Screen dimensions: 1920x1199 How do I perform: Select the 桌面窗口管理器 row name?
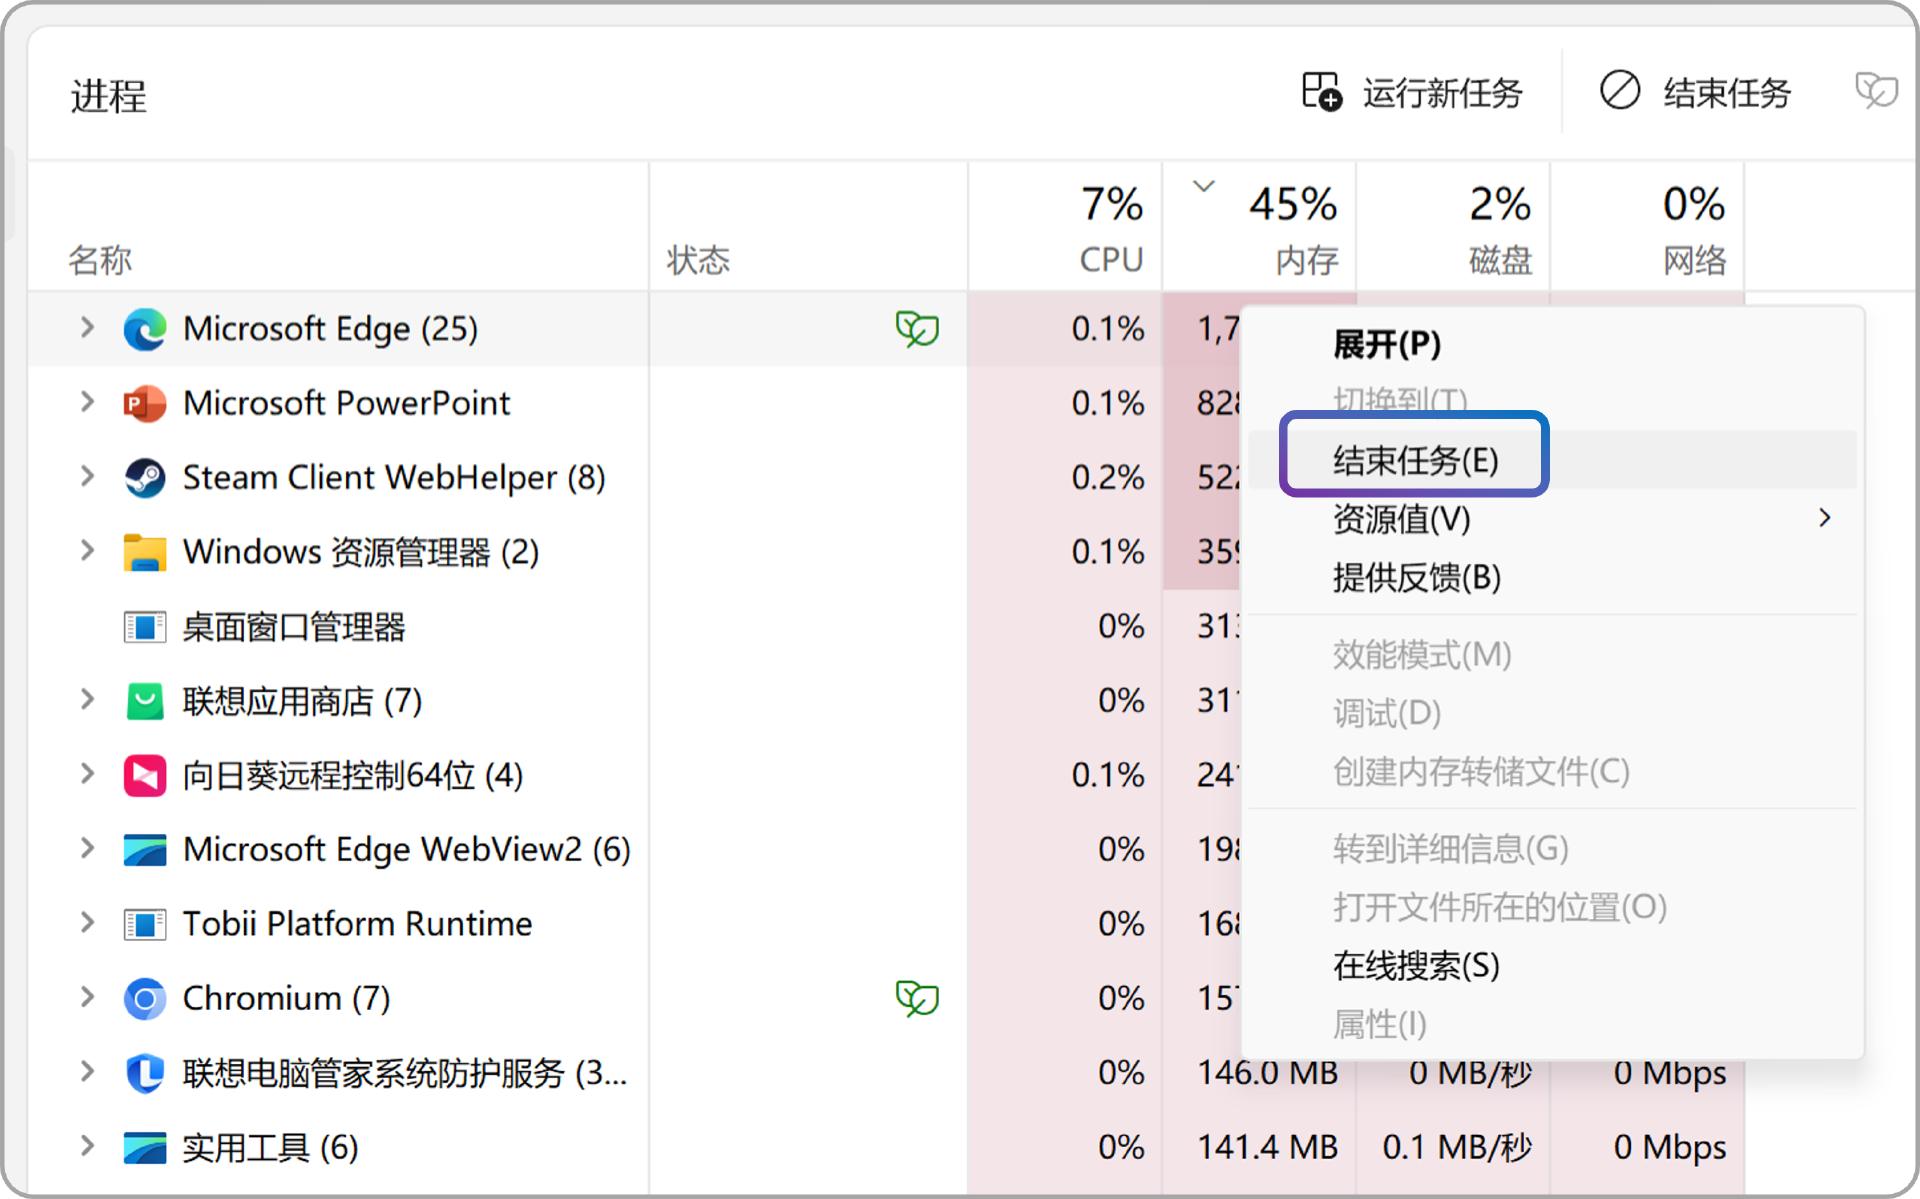pos(293,627)
